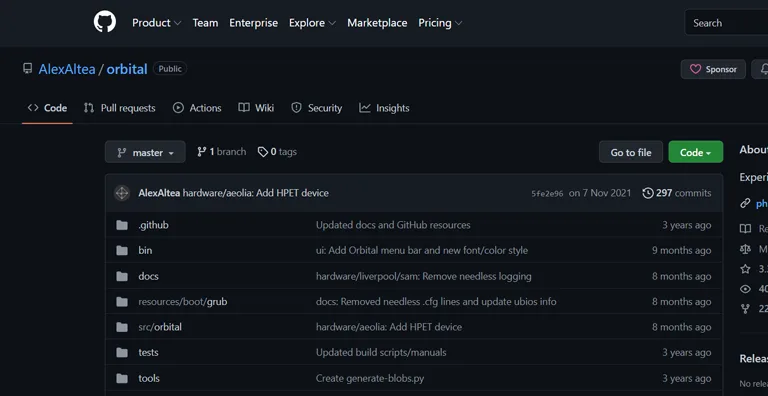Expand the green Code dropdown button
This screenshot has width=768, height=396.
pos(696,152)
